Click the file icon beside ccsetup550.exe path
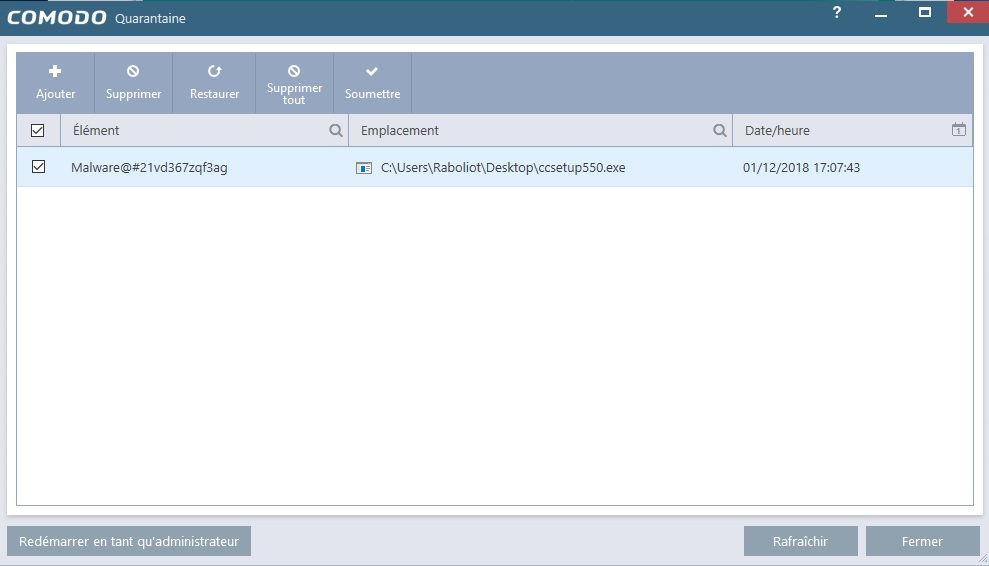The width and height of the screenshot is (989, 566). (x=363, y=168)
